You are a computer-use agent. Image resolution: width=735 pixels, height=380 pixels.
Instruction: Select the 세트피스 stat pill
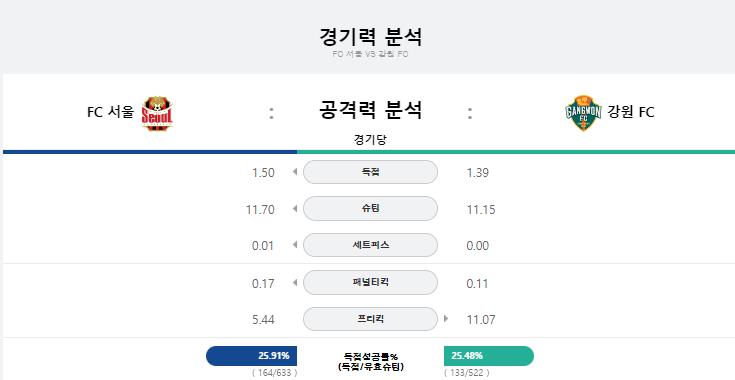tap(370, 245)
